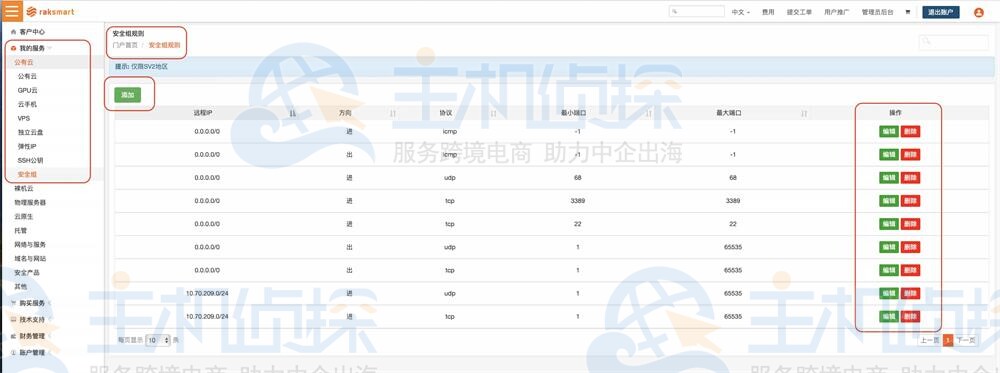Sort table by 协议 column arrows
1000x373 pixels.
[493, 113]
